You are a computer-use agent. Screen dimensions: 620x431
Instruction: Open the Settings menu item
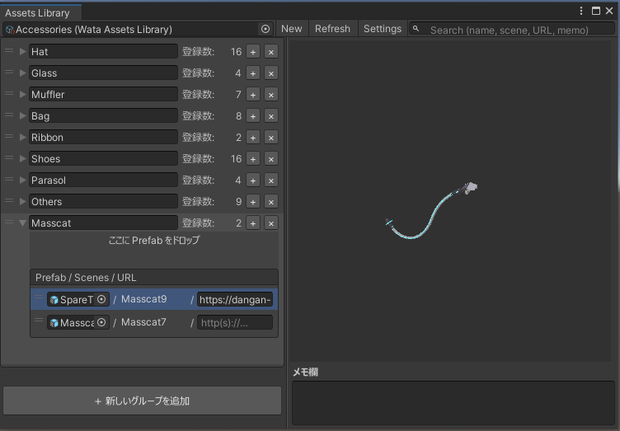tap(382, 29)
